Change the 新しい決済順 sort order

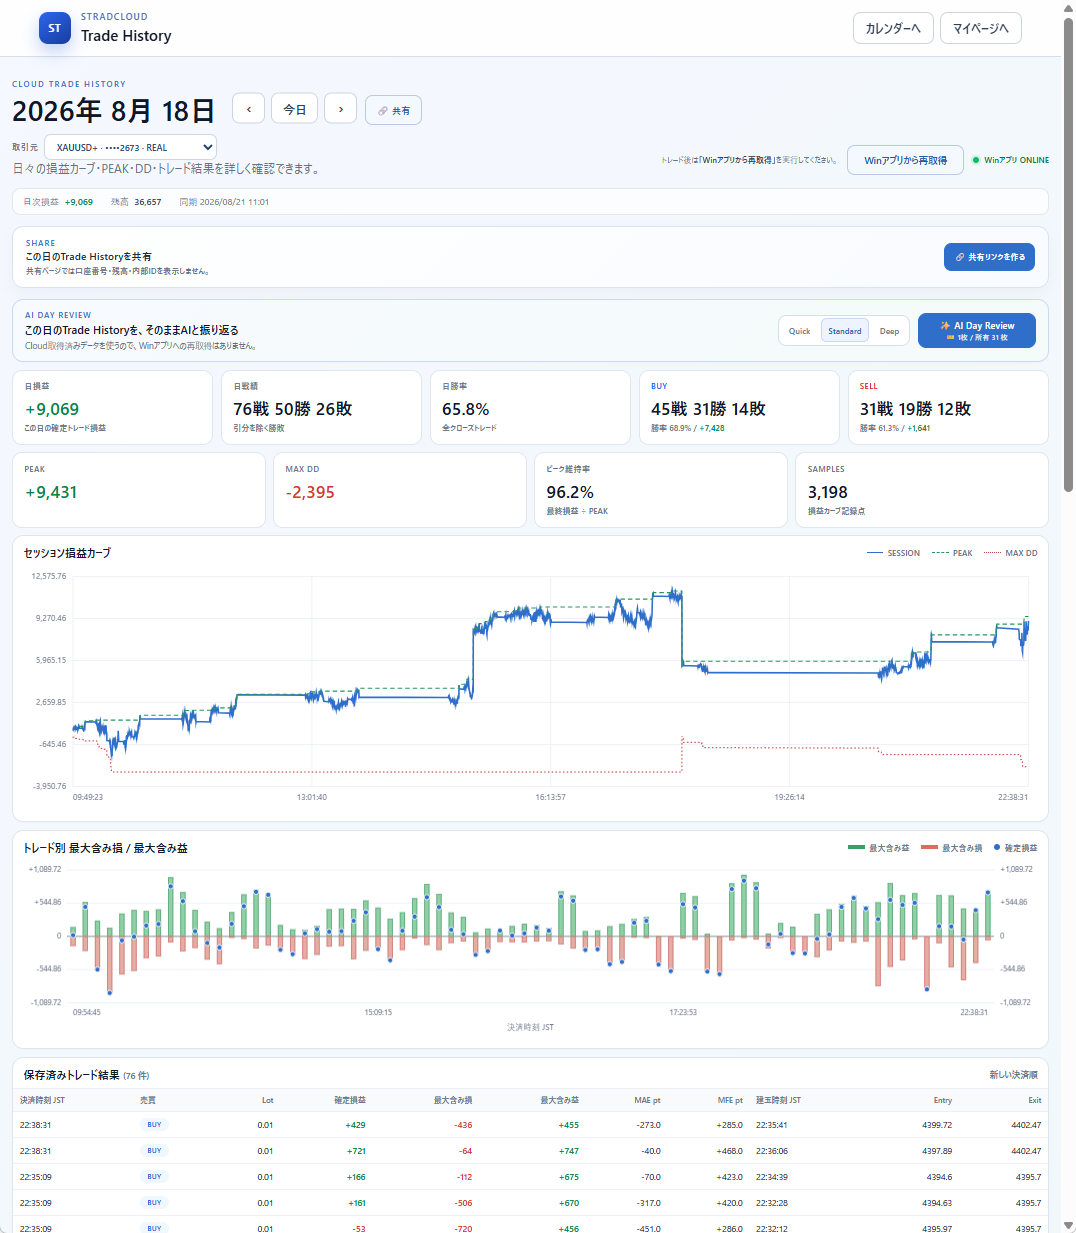1013,1075
